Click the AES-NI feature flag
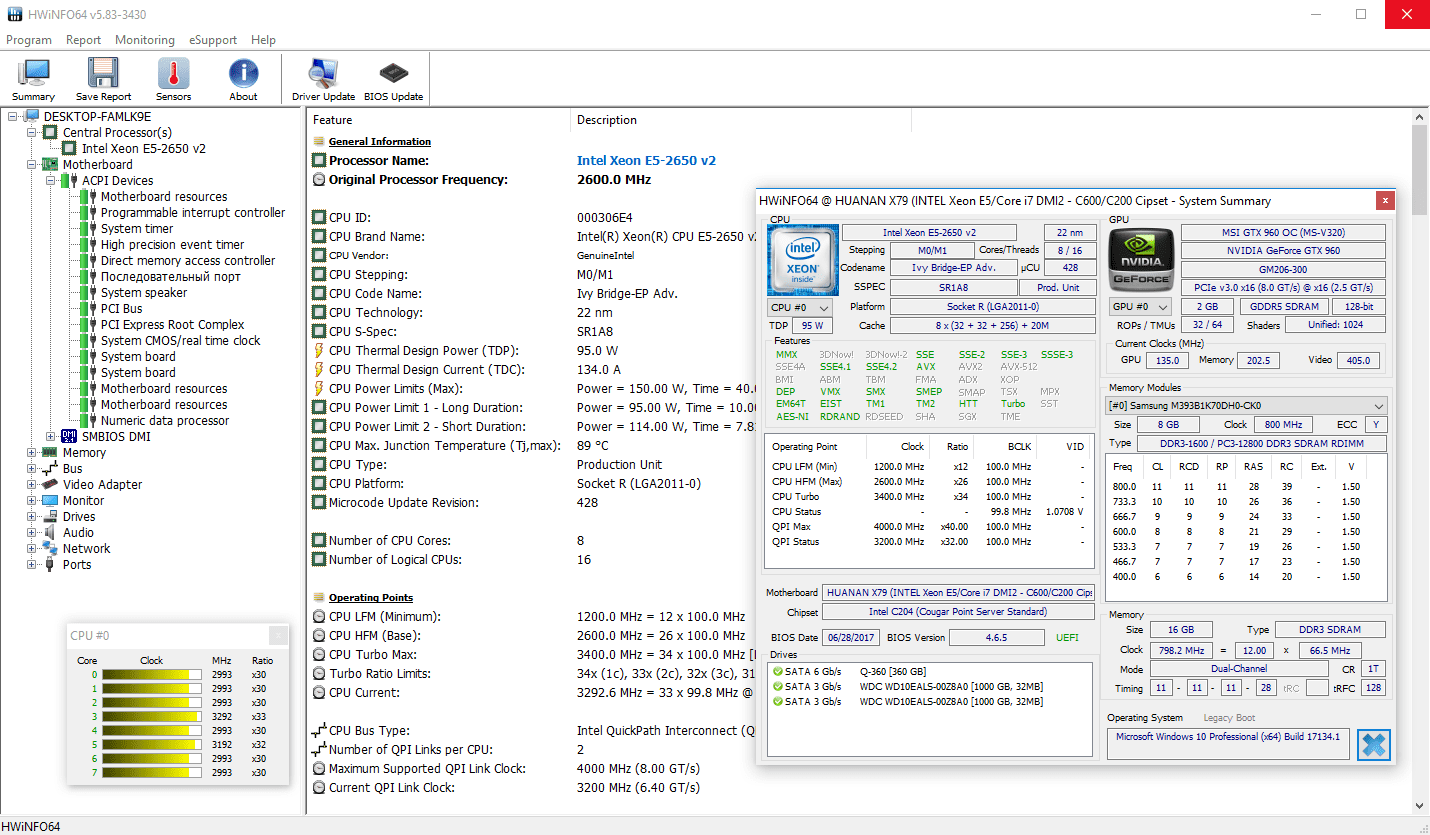The width and height of the screenshot is (1430, 835). click(x=792, y=417)
